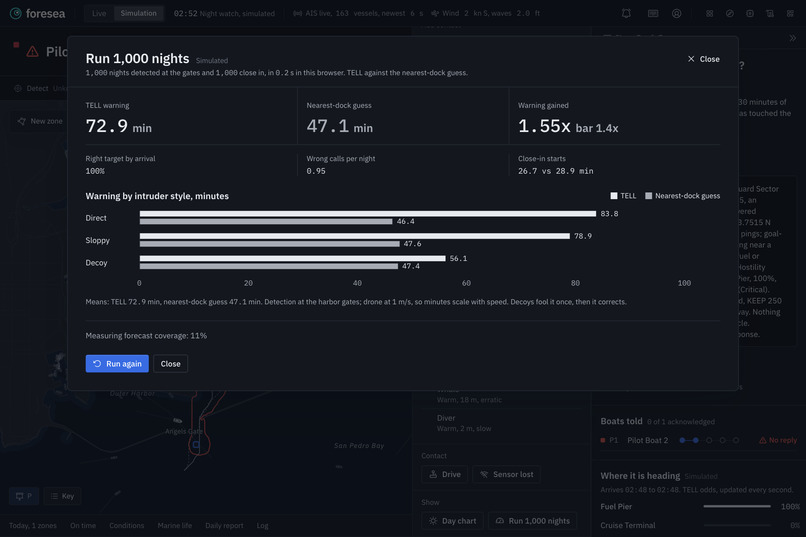Click the red warning triangle near Pilot title
Viewport: 806px width, 537px height.
[32, 51]
